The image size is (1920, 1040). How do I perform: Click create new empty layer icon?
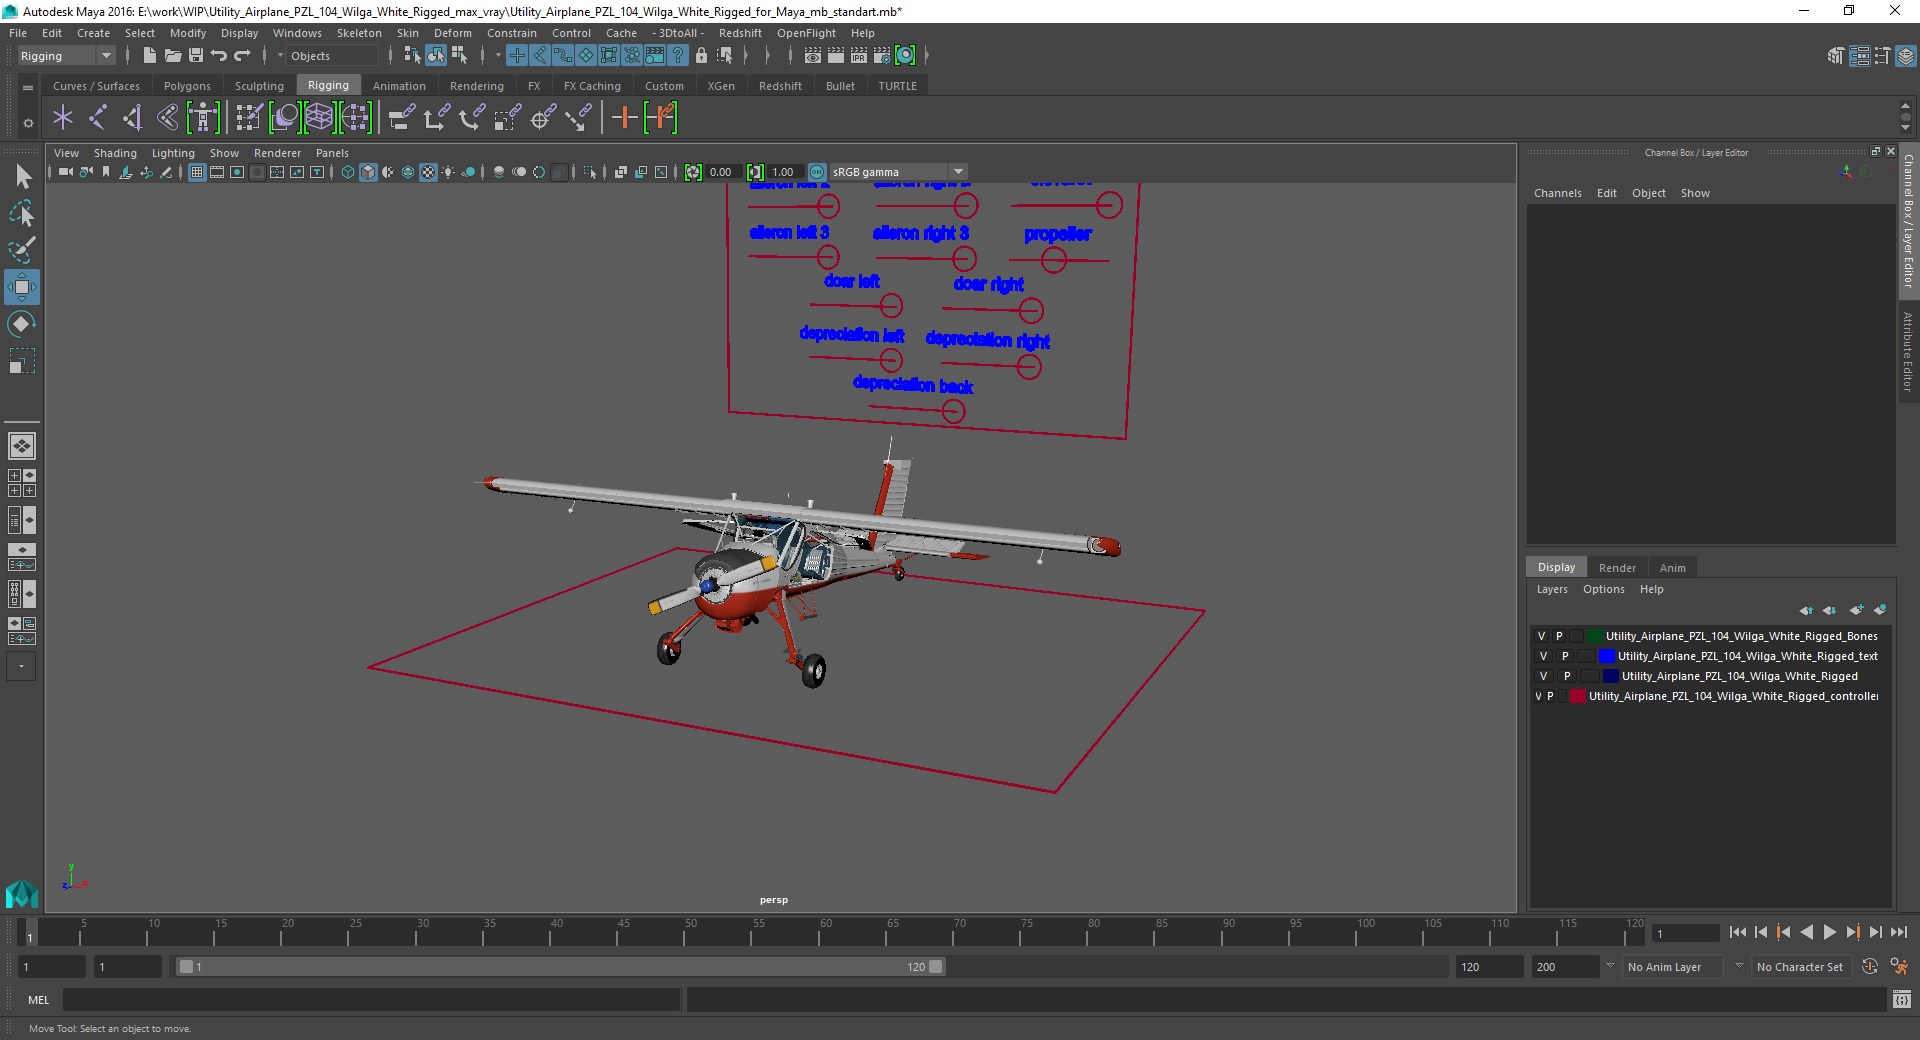click(x=1857, y=610)
